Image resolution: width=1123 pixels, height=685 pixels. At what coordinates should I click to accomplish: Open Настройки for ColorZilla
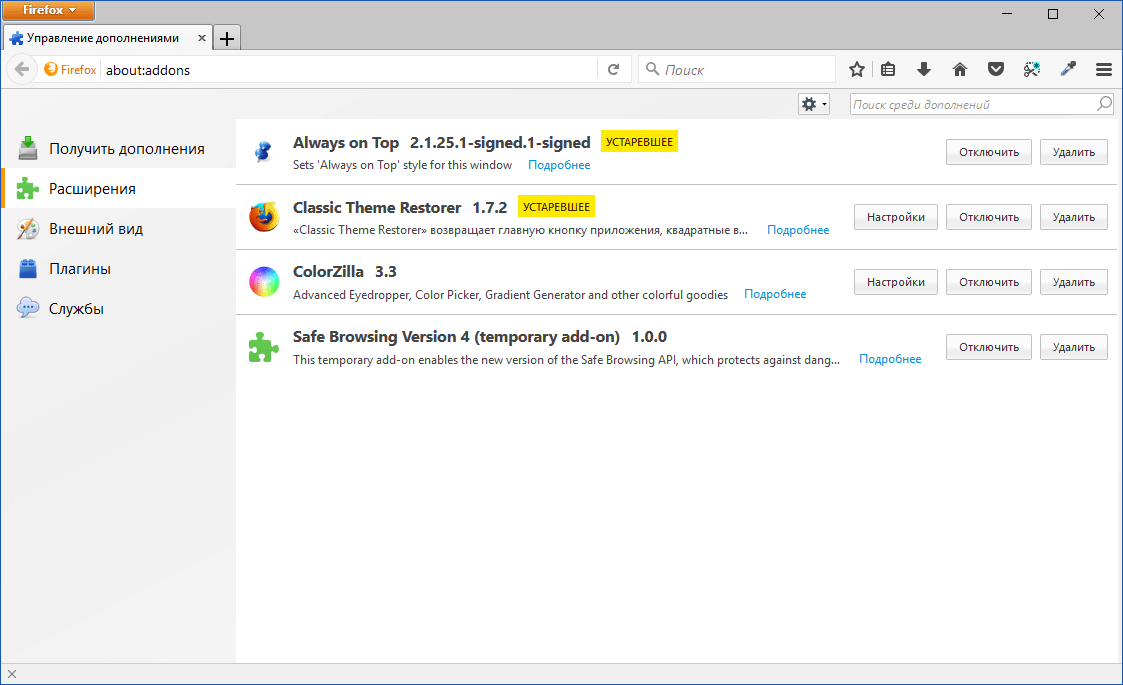(895, 282)
